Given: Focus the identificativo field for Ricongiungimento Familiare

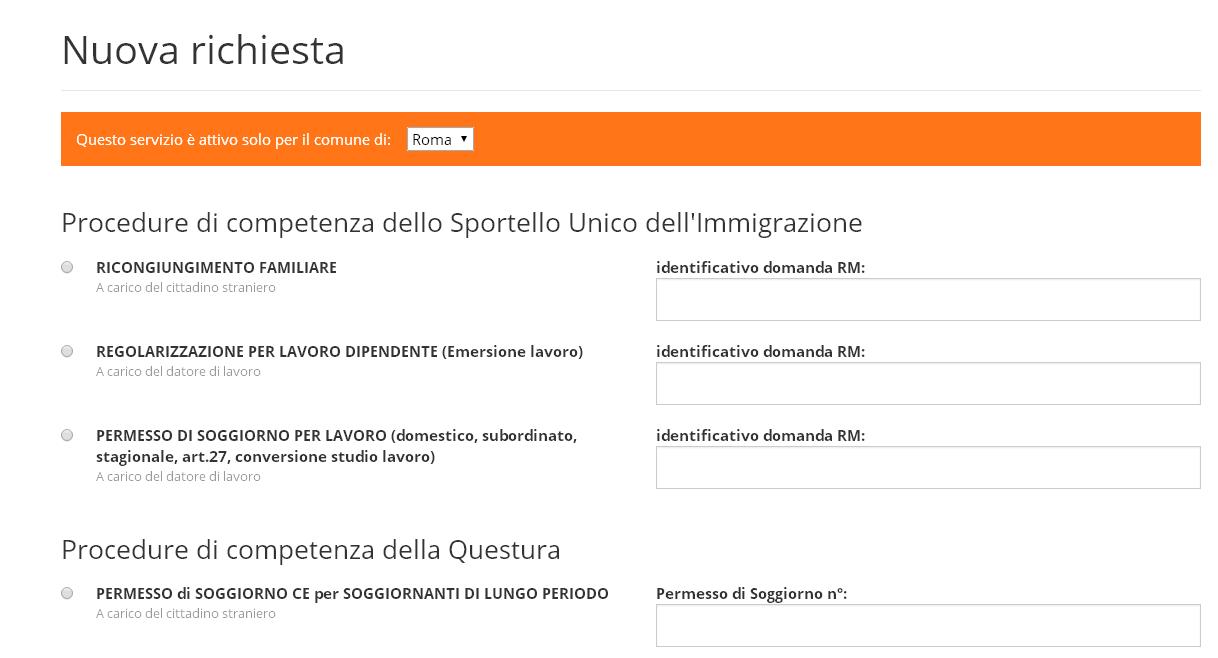Looking at the screenshot, I should (x=927, y=300).
